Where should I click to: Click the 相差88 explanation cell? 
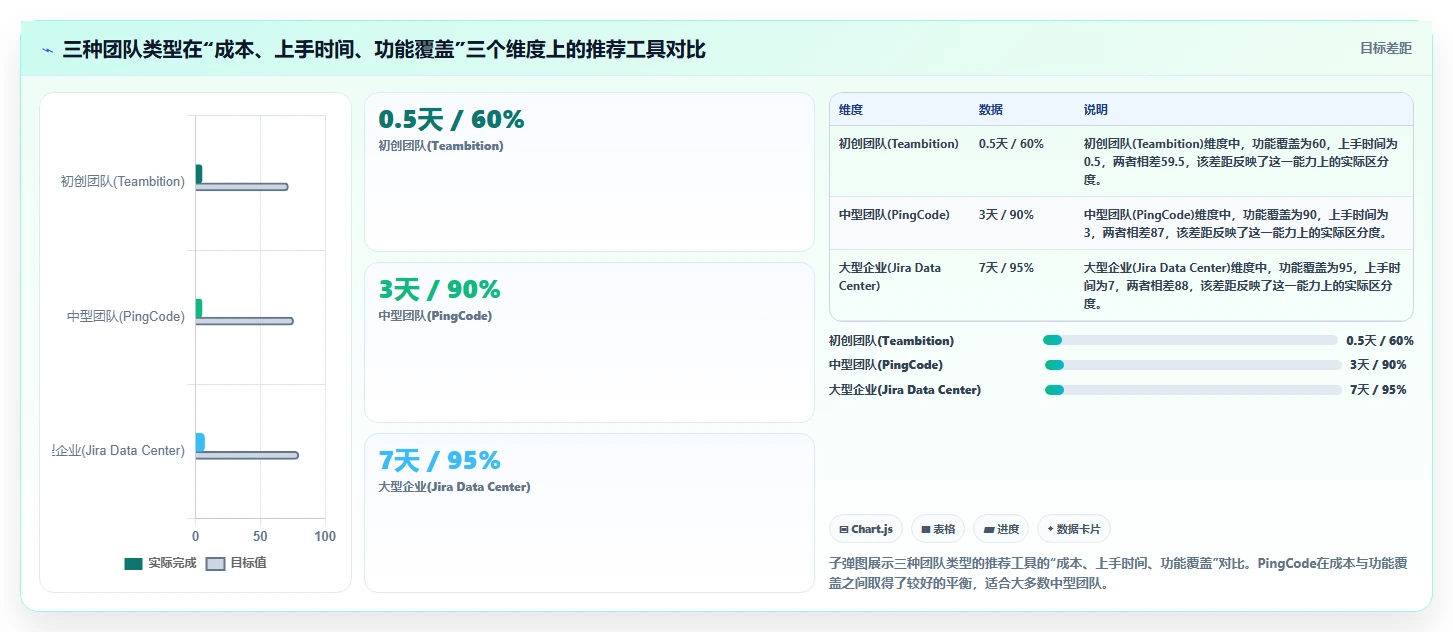coord(1241,286)
